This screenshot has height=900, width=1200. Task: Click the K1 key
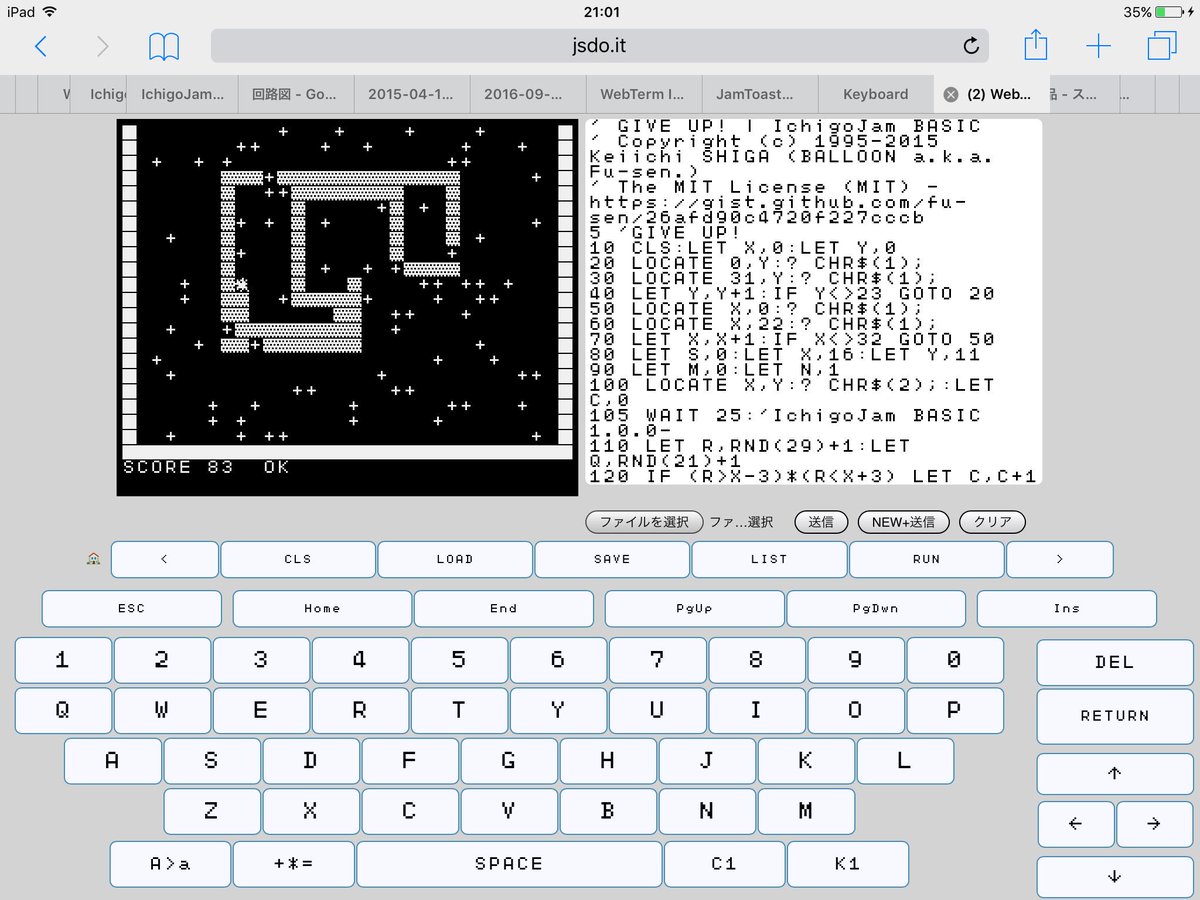coord(848,864)
